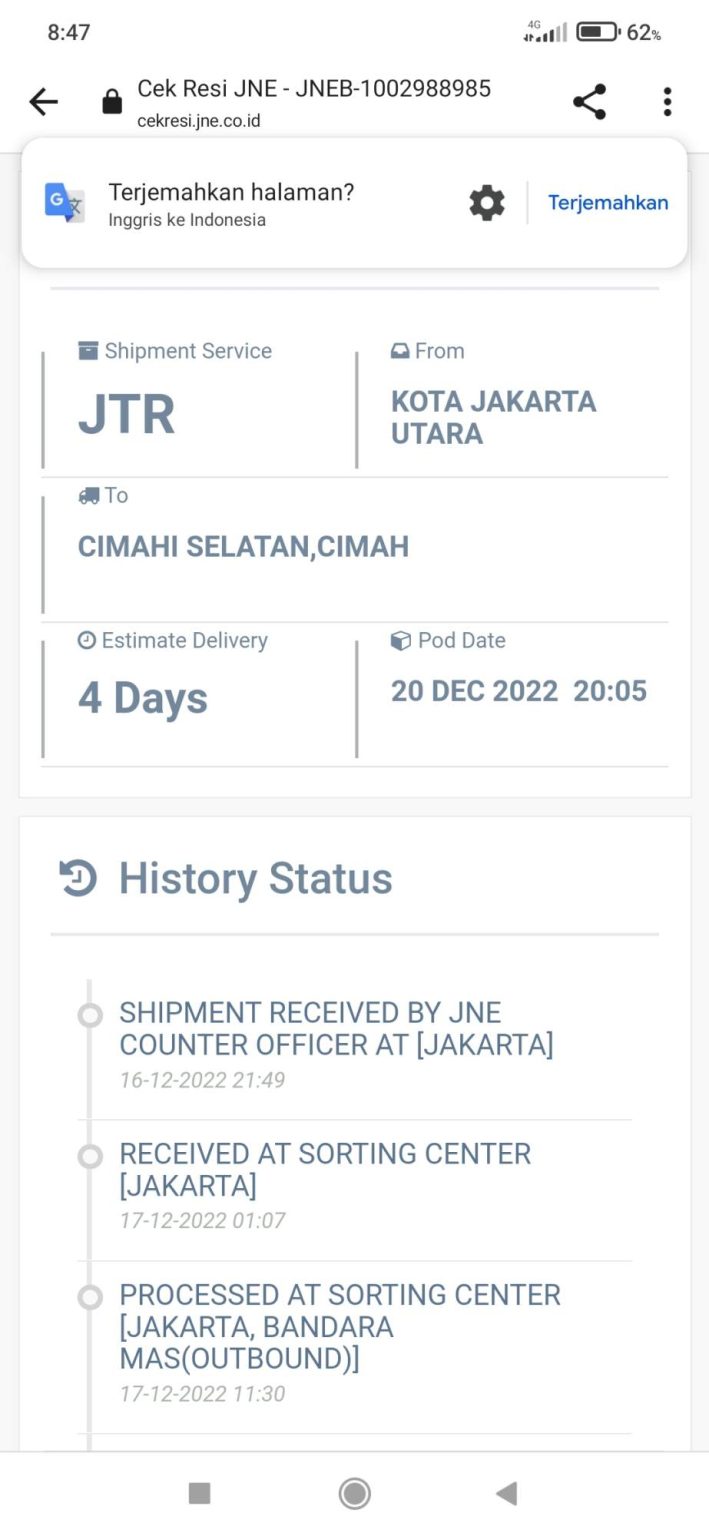
Task: Click the 'CIMAHI SELATAN,CIMAH' destination text
Action: tap(243, 546)
